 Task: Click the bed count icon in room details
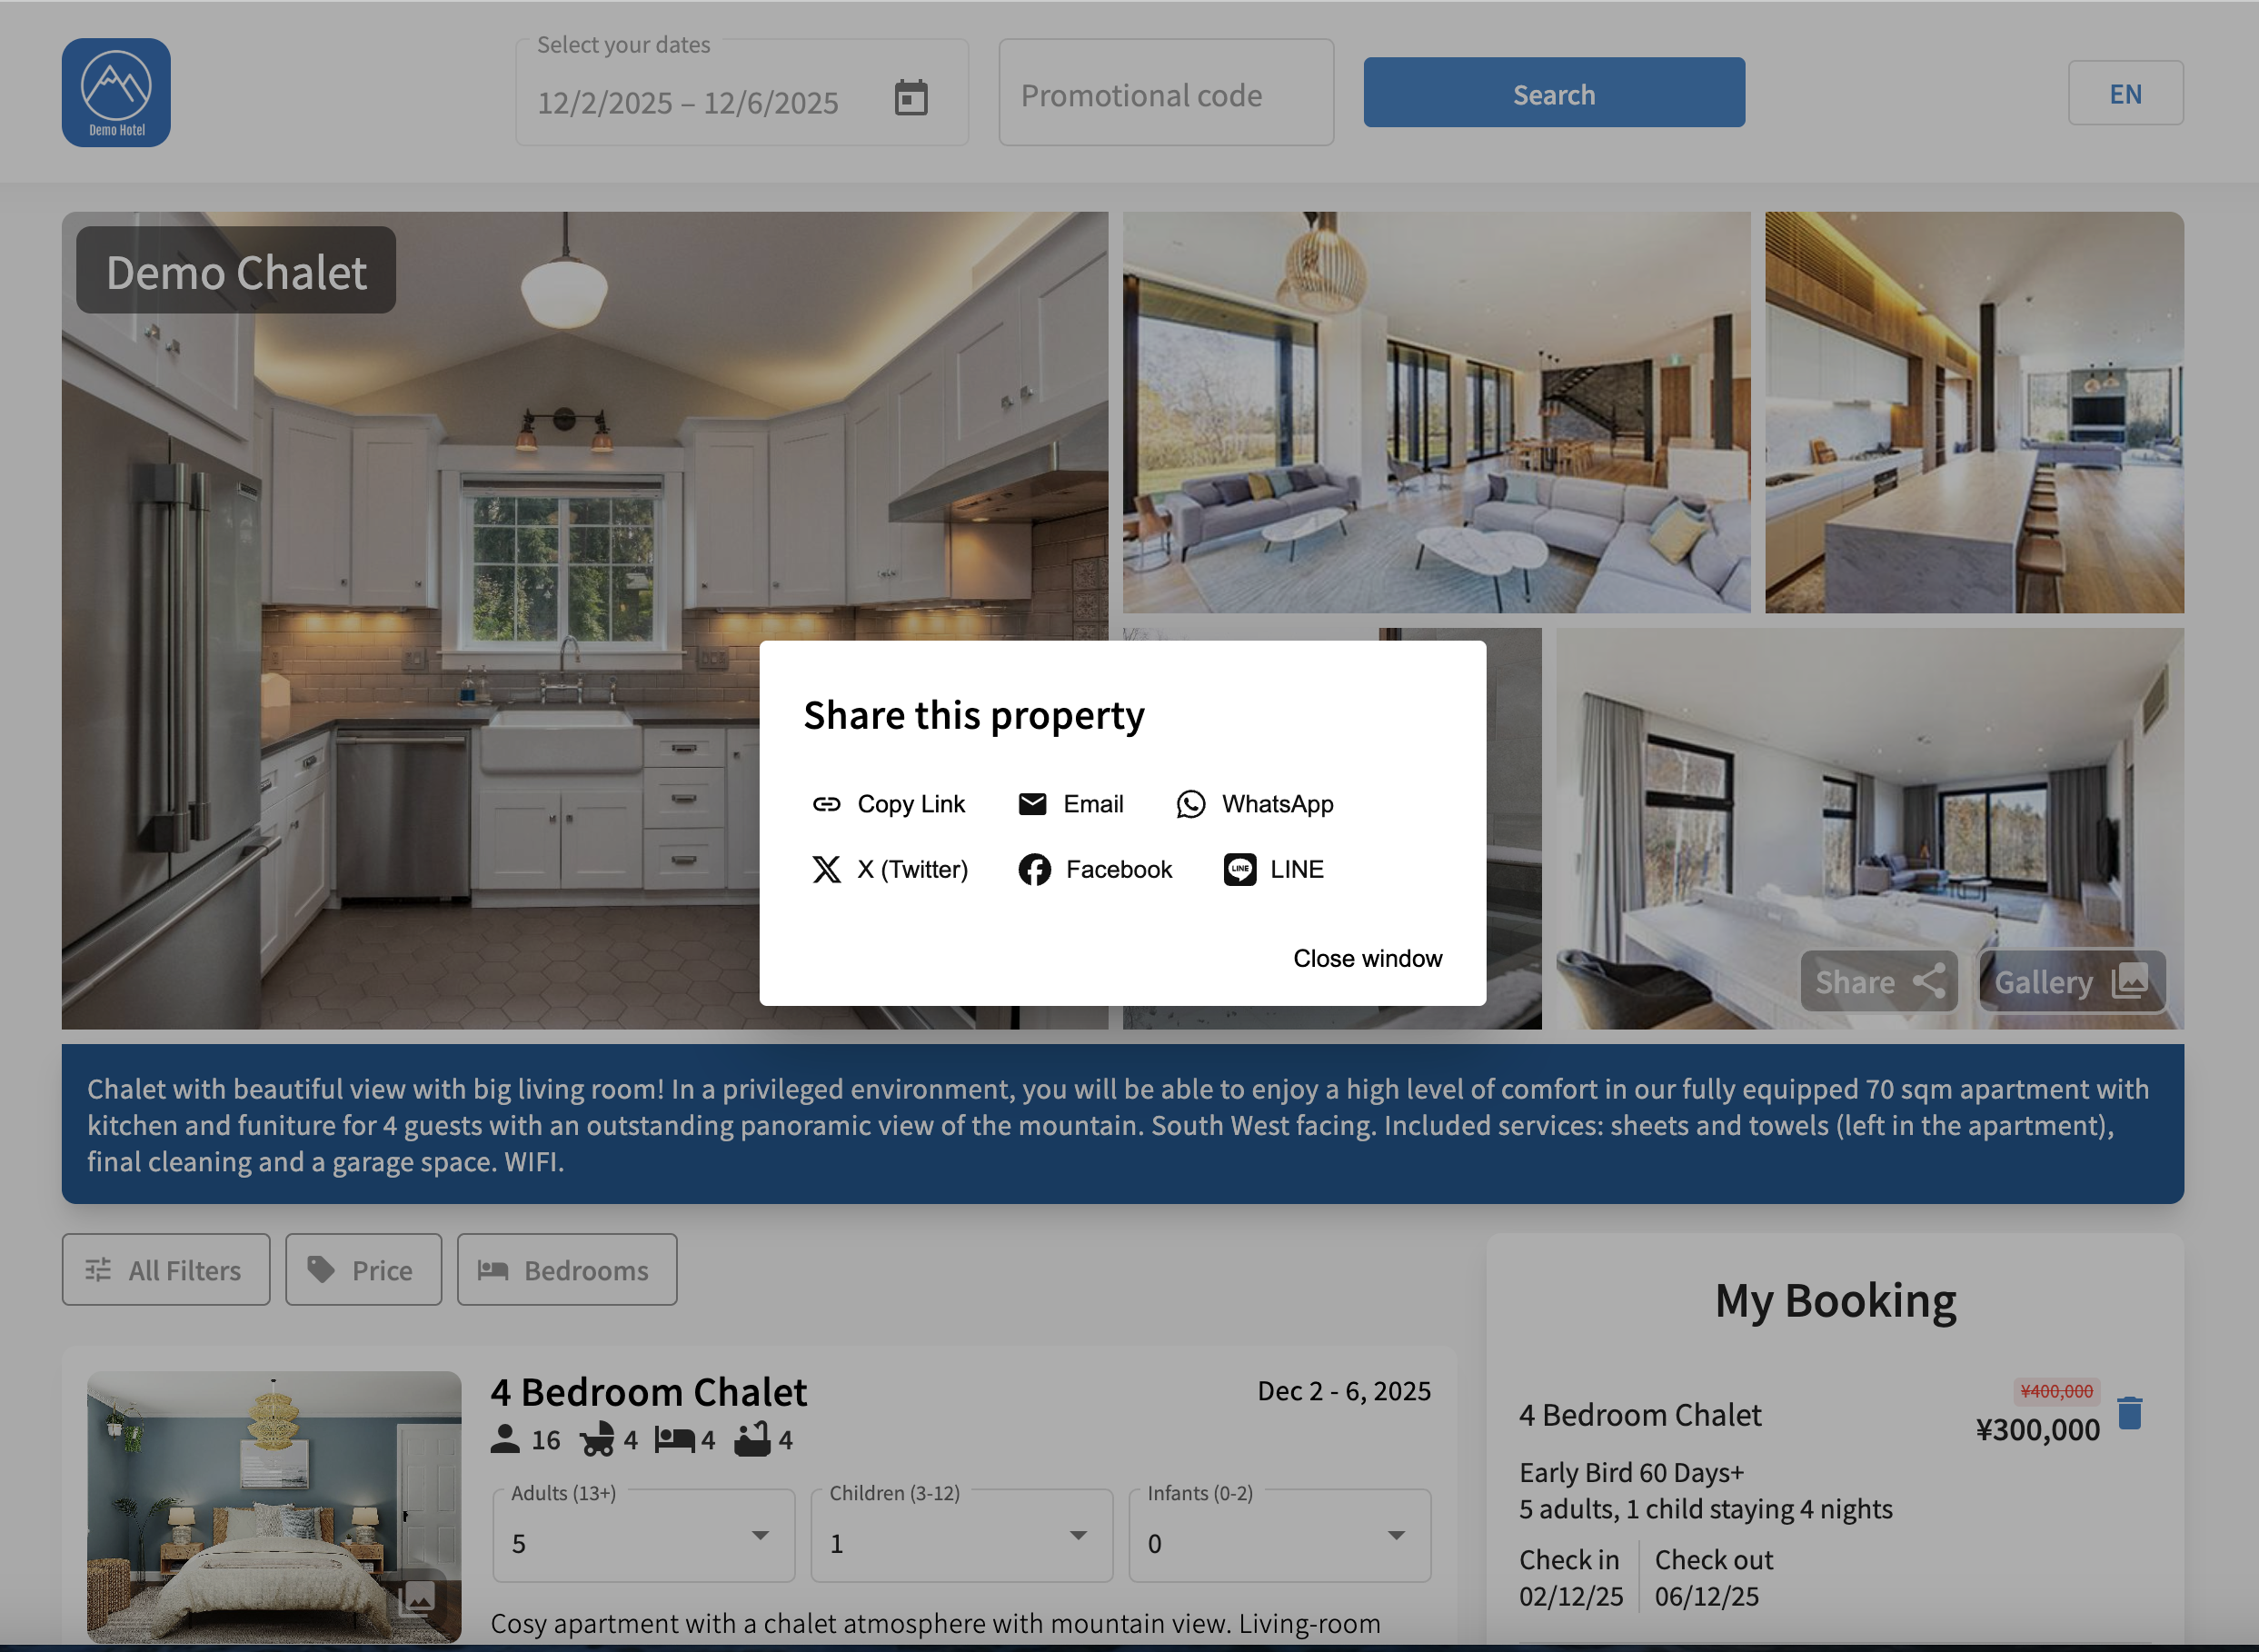coord(674,1439)
